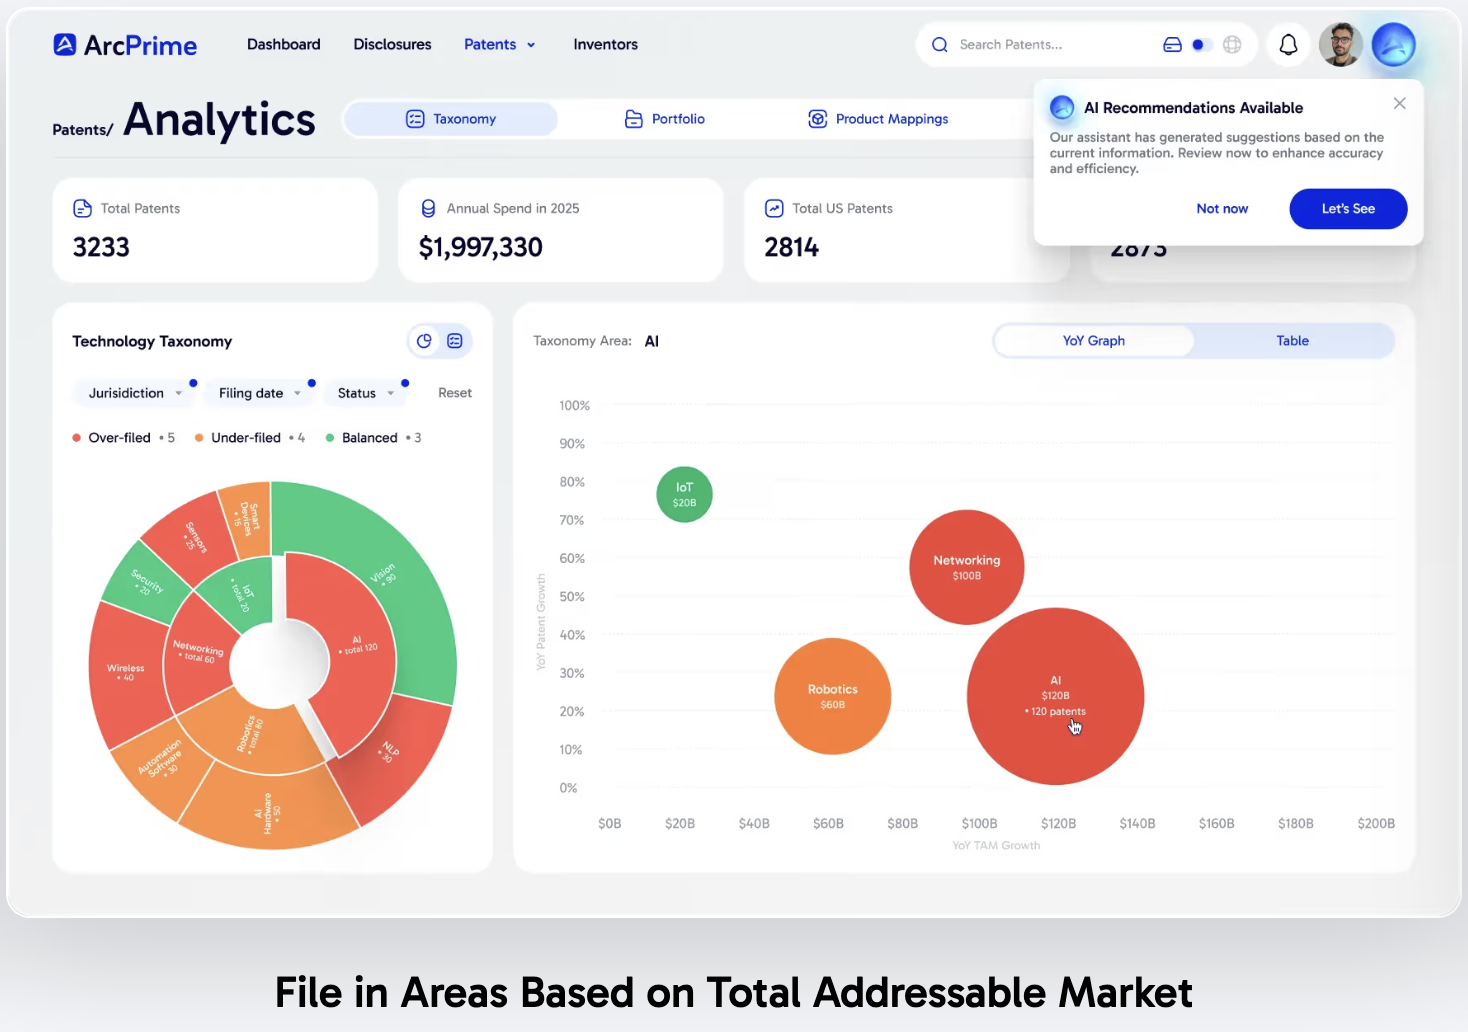Switch to the Product Mappings tab
Image resolution: width=1468 pixels, height=1032 pixels.
878,119
